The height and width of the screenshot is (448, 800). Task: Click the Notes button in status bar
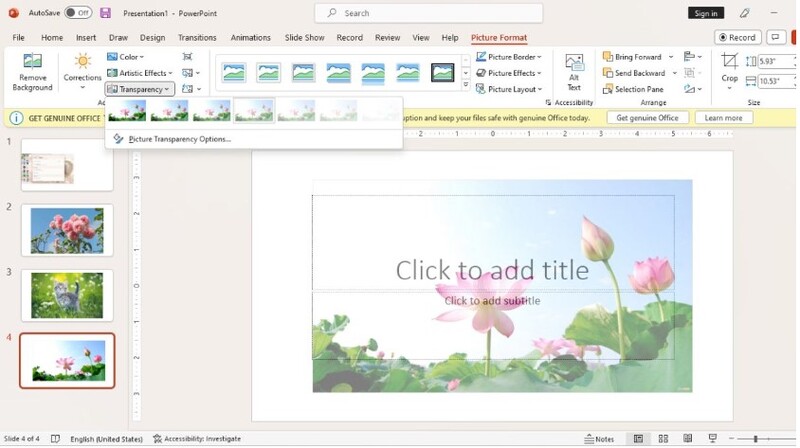click(598, 439)
